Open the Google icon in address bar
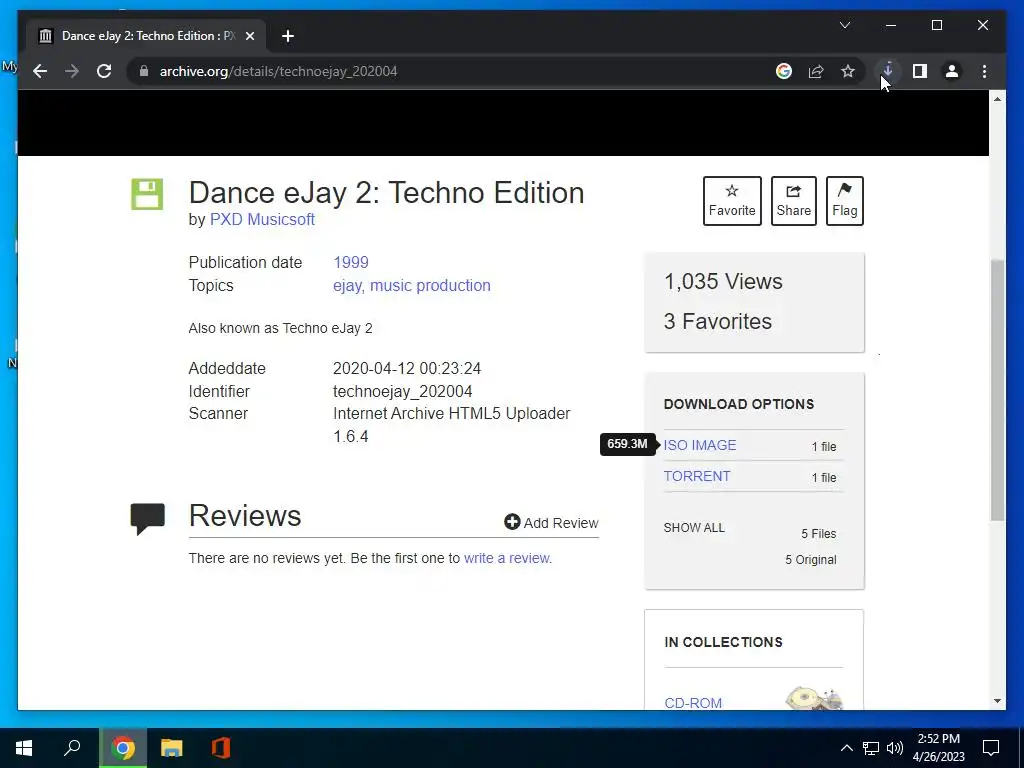 pyautogui.click(x=784, y=71)
